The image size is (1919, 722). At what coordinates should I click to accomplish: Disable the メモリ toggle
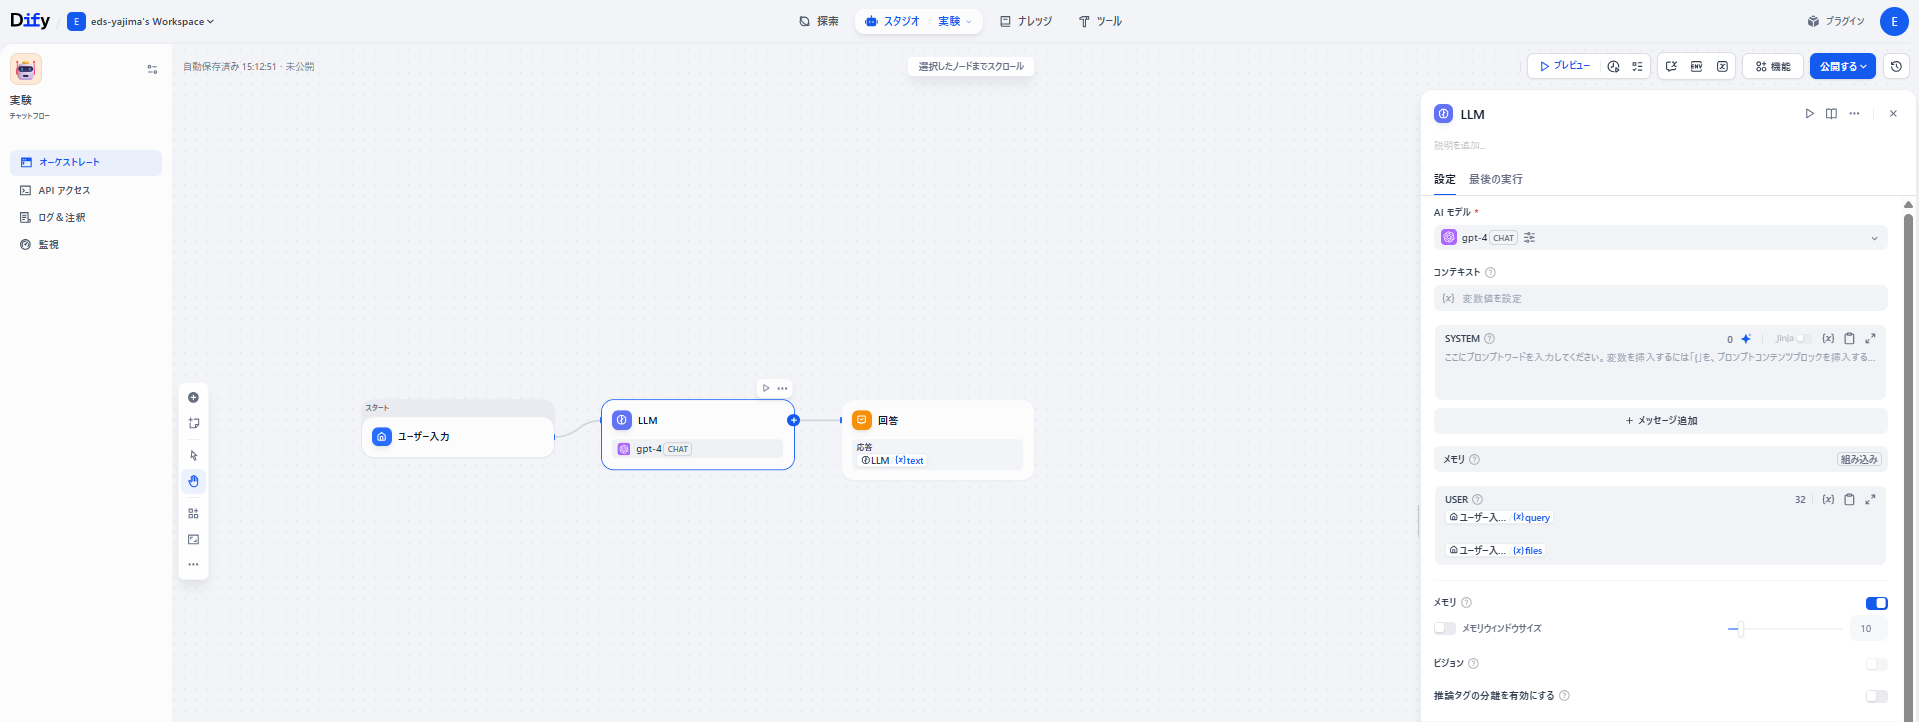click(x=1876, y=603)
